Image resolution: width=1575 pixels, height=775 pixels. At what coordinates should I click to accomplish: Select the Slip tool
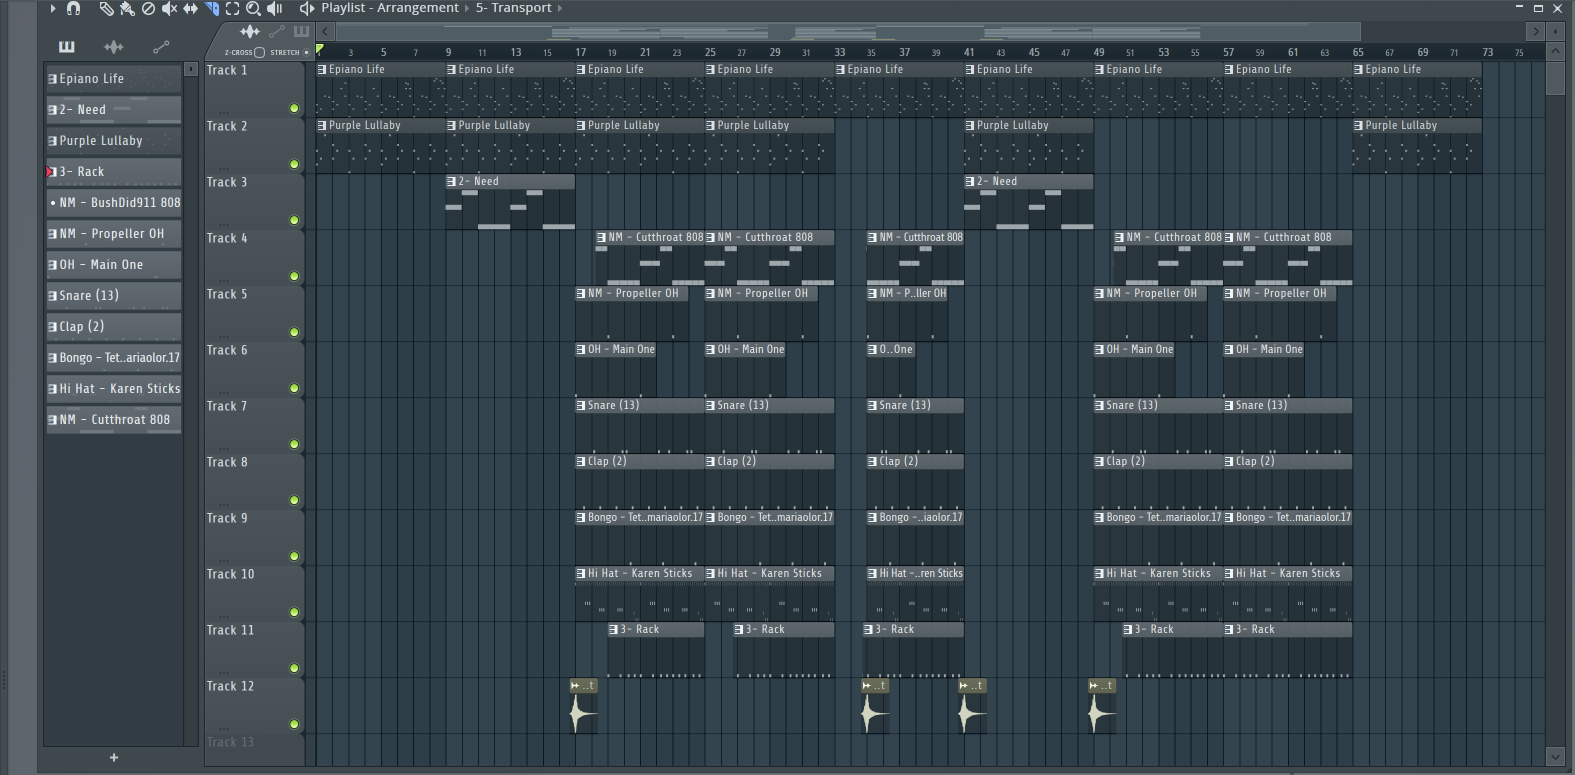point(190,8)
